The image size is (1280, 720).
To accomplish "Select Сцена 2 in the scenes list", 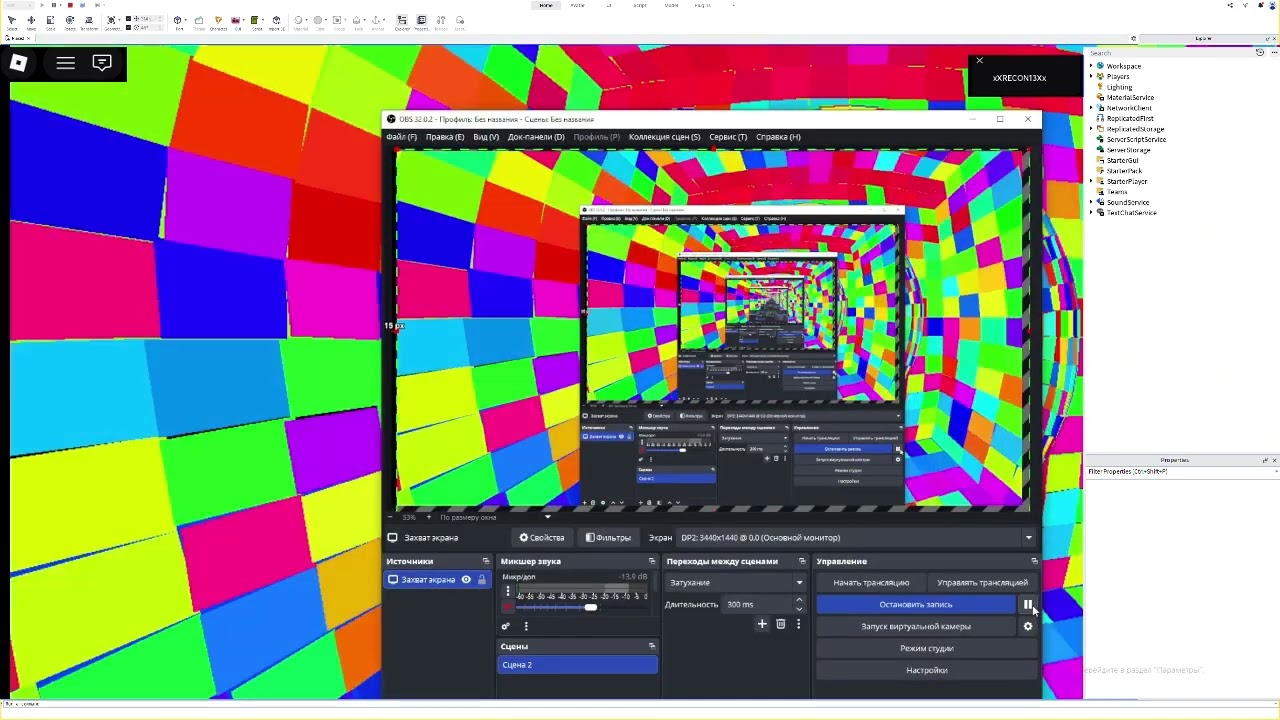I will click(578, 665).
